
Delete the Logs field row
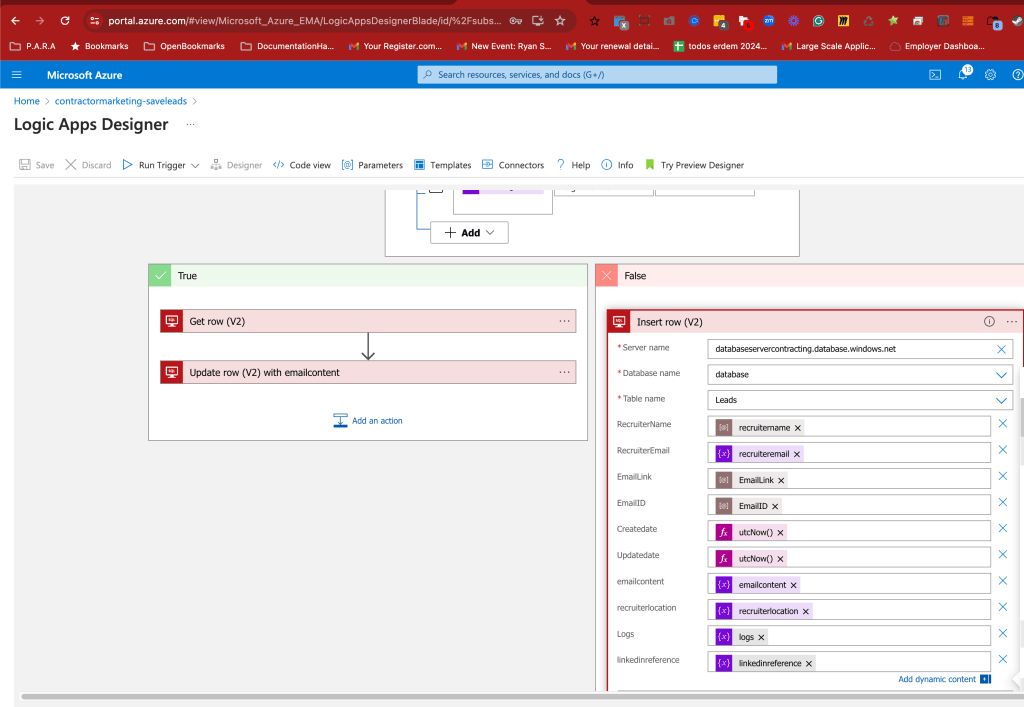(1002, 633)
